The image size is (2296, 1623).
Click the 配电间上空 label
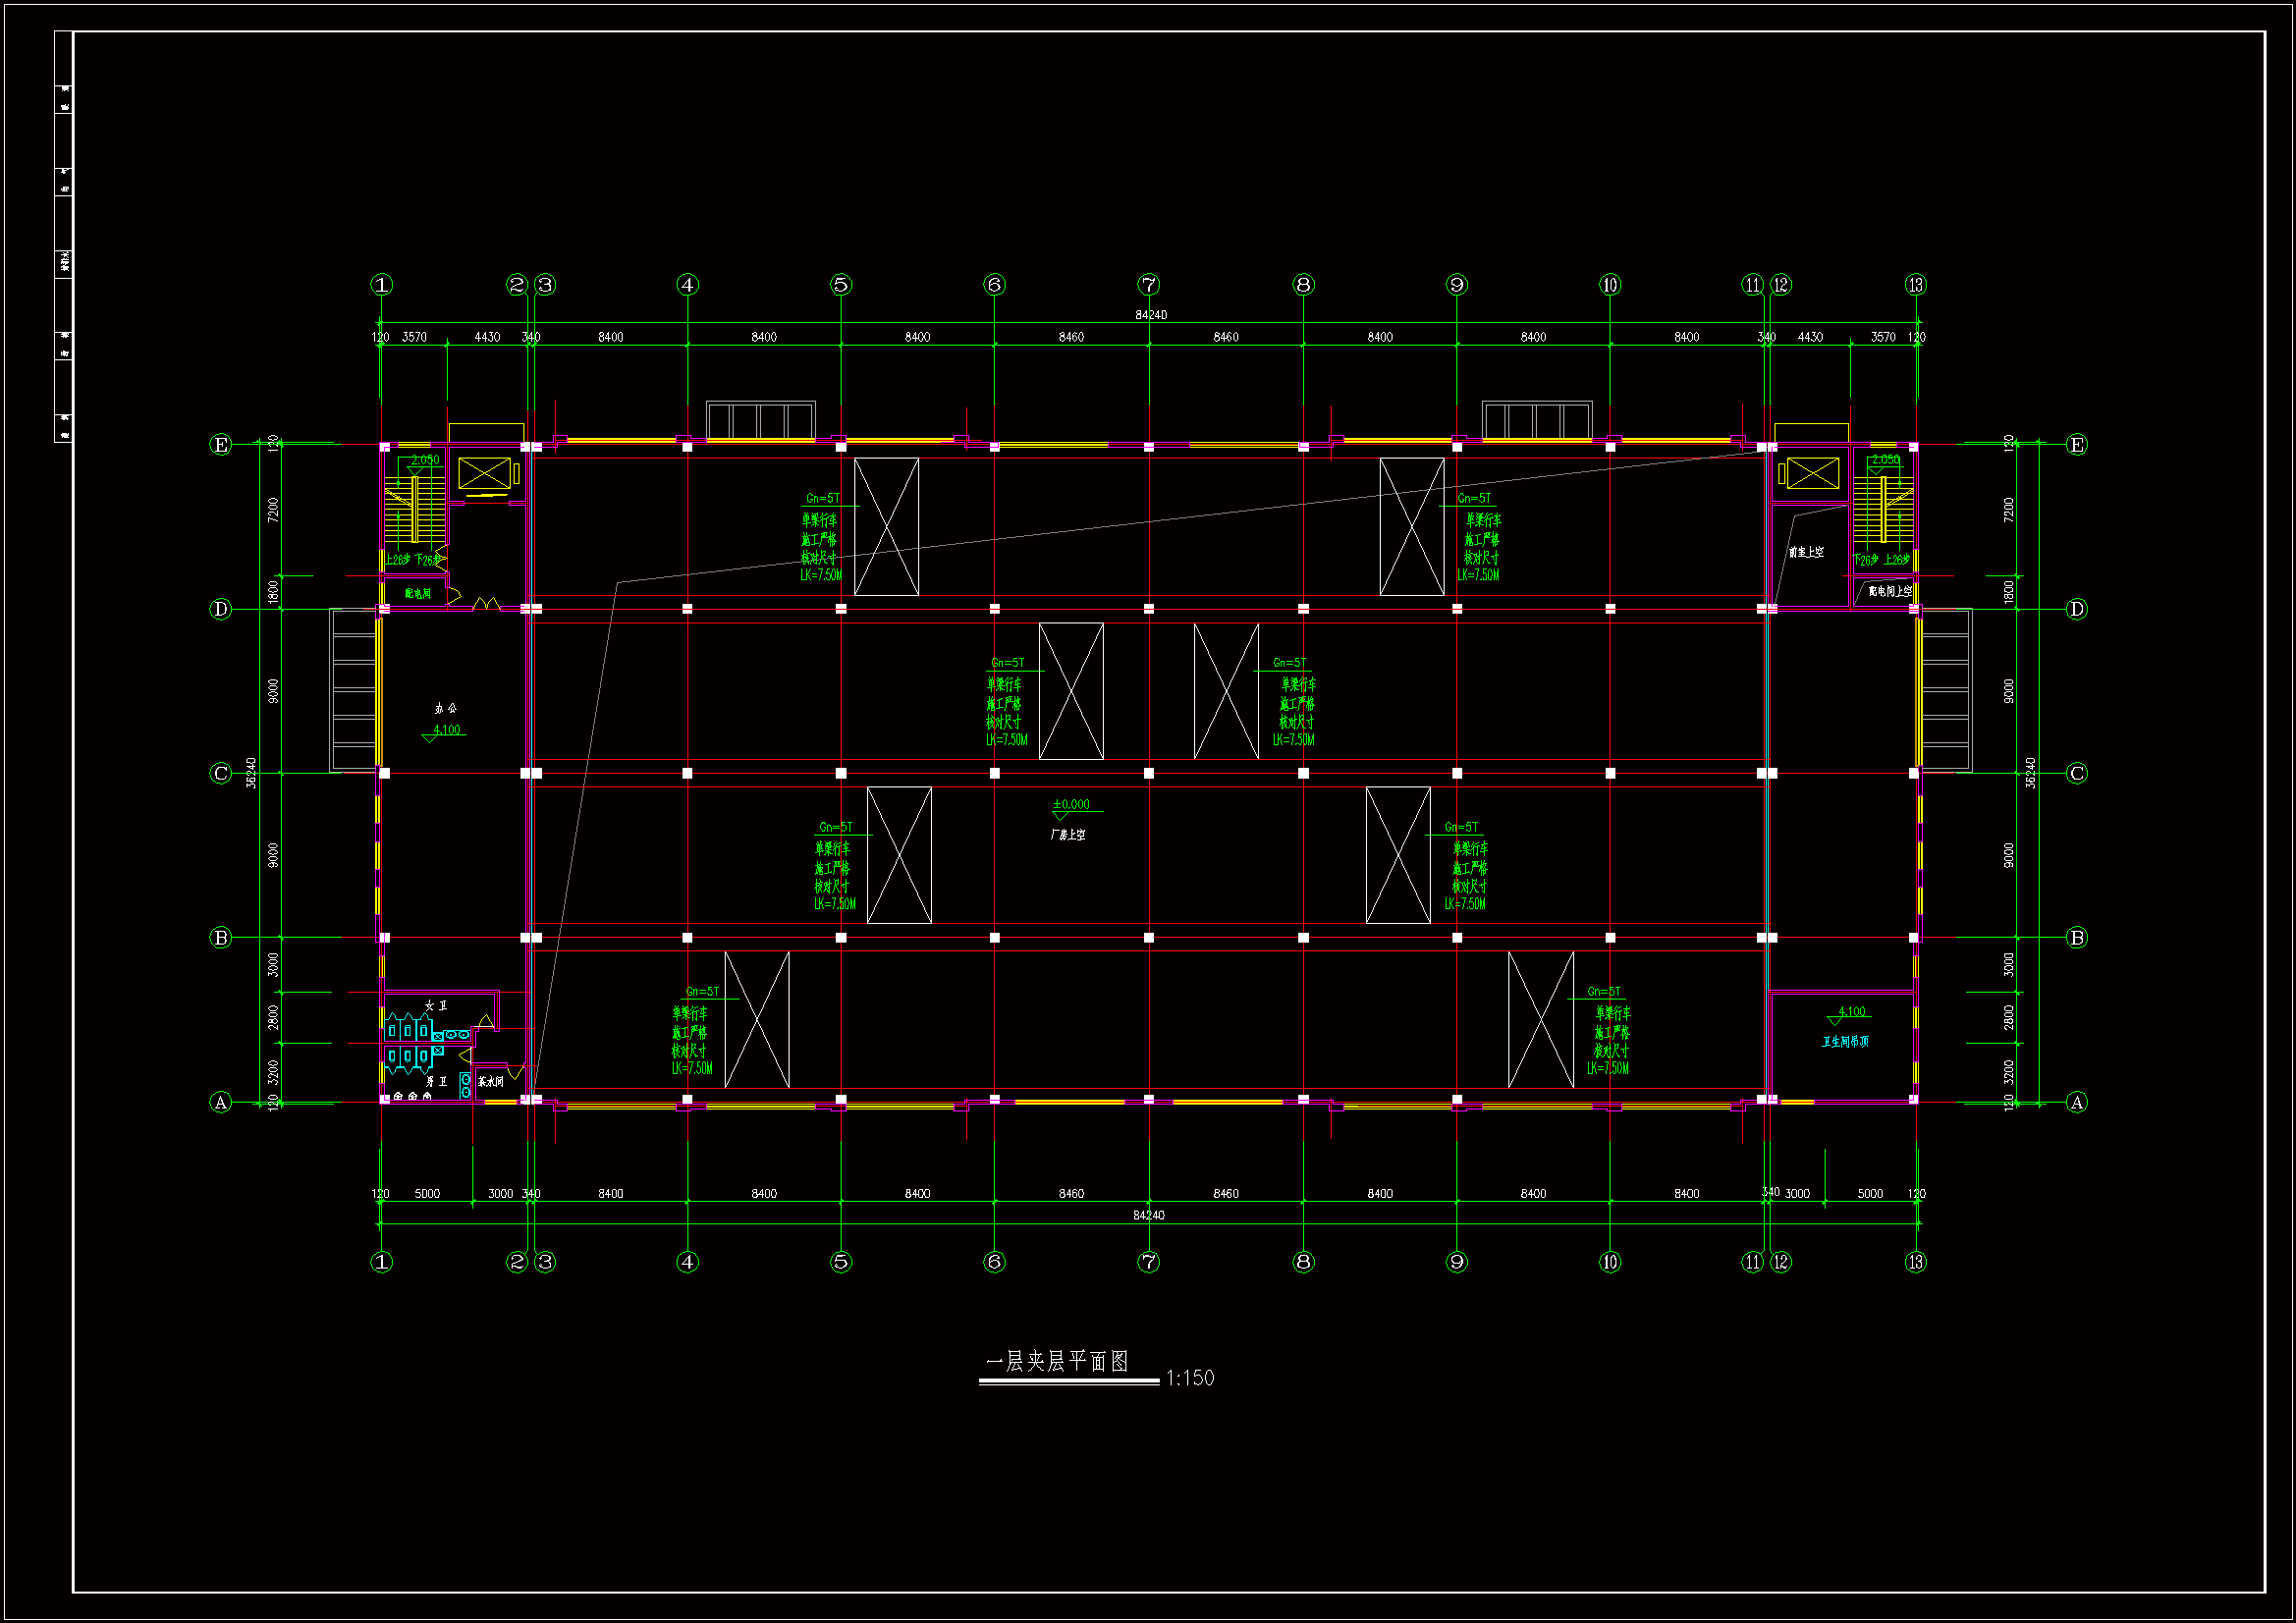1890,591
